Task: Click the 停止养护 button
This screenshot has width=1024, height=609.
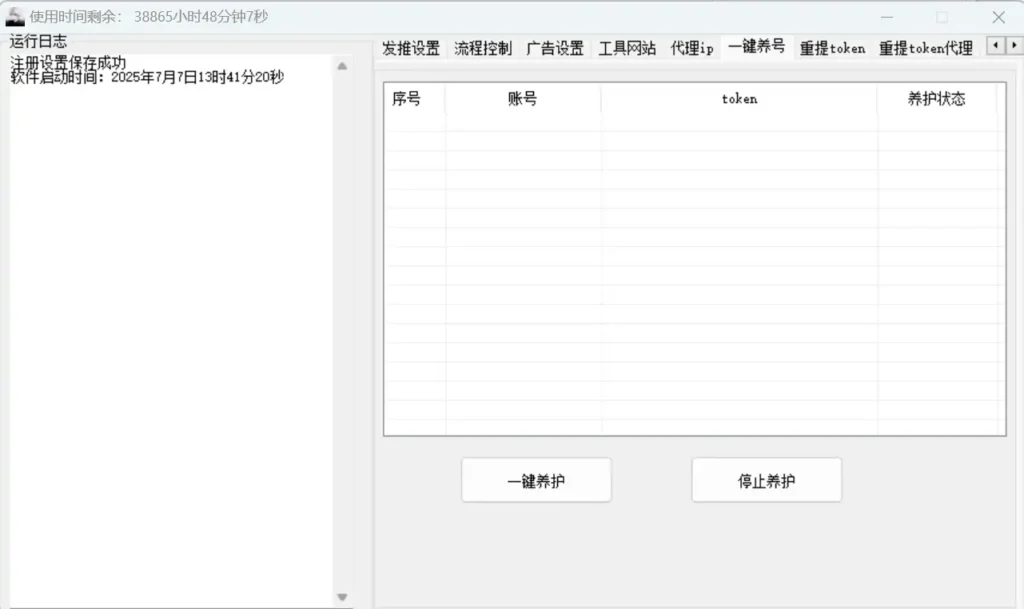Action: coord(767,480)
